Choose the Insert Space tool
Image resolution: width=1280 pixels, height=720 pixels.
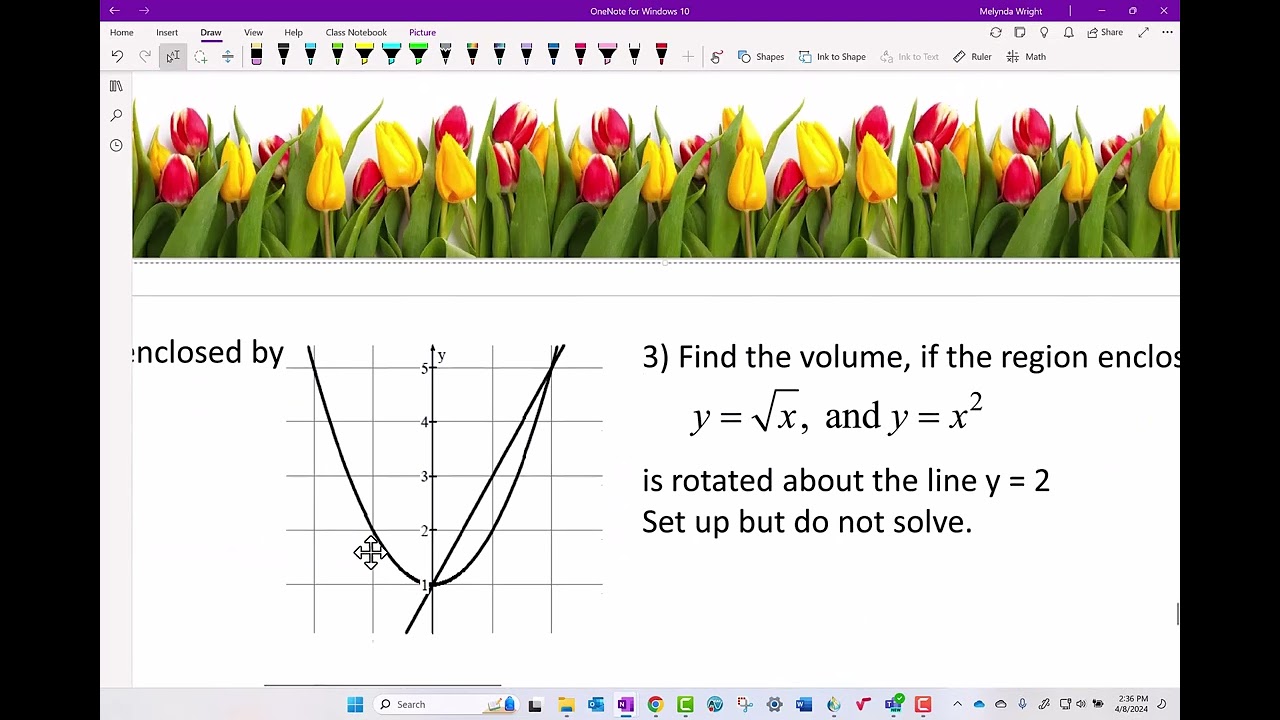click(228, 57)
